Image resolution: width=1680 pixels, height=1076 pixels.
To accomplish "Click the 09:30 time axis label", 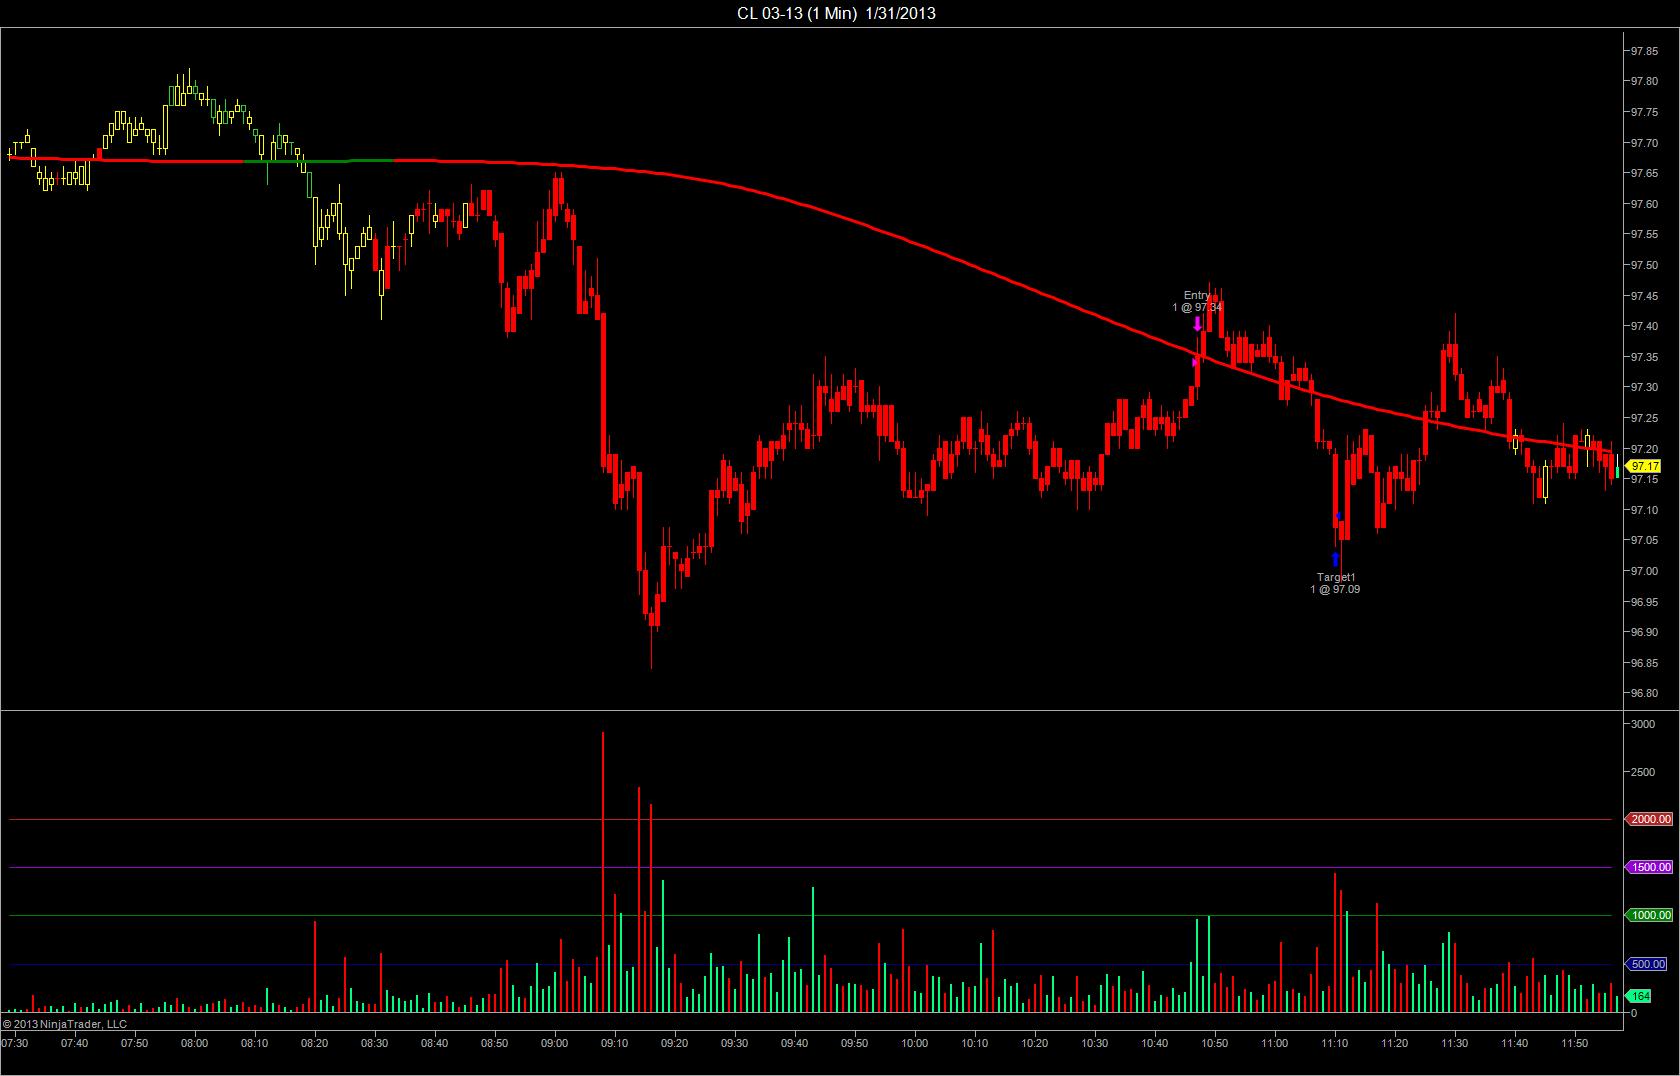I will coord(734,1043).
